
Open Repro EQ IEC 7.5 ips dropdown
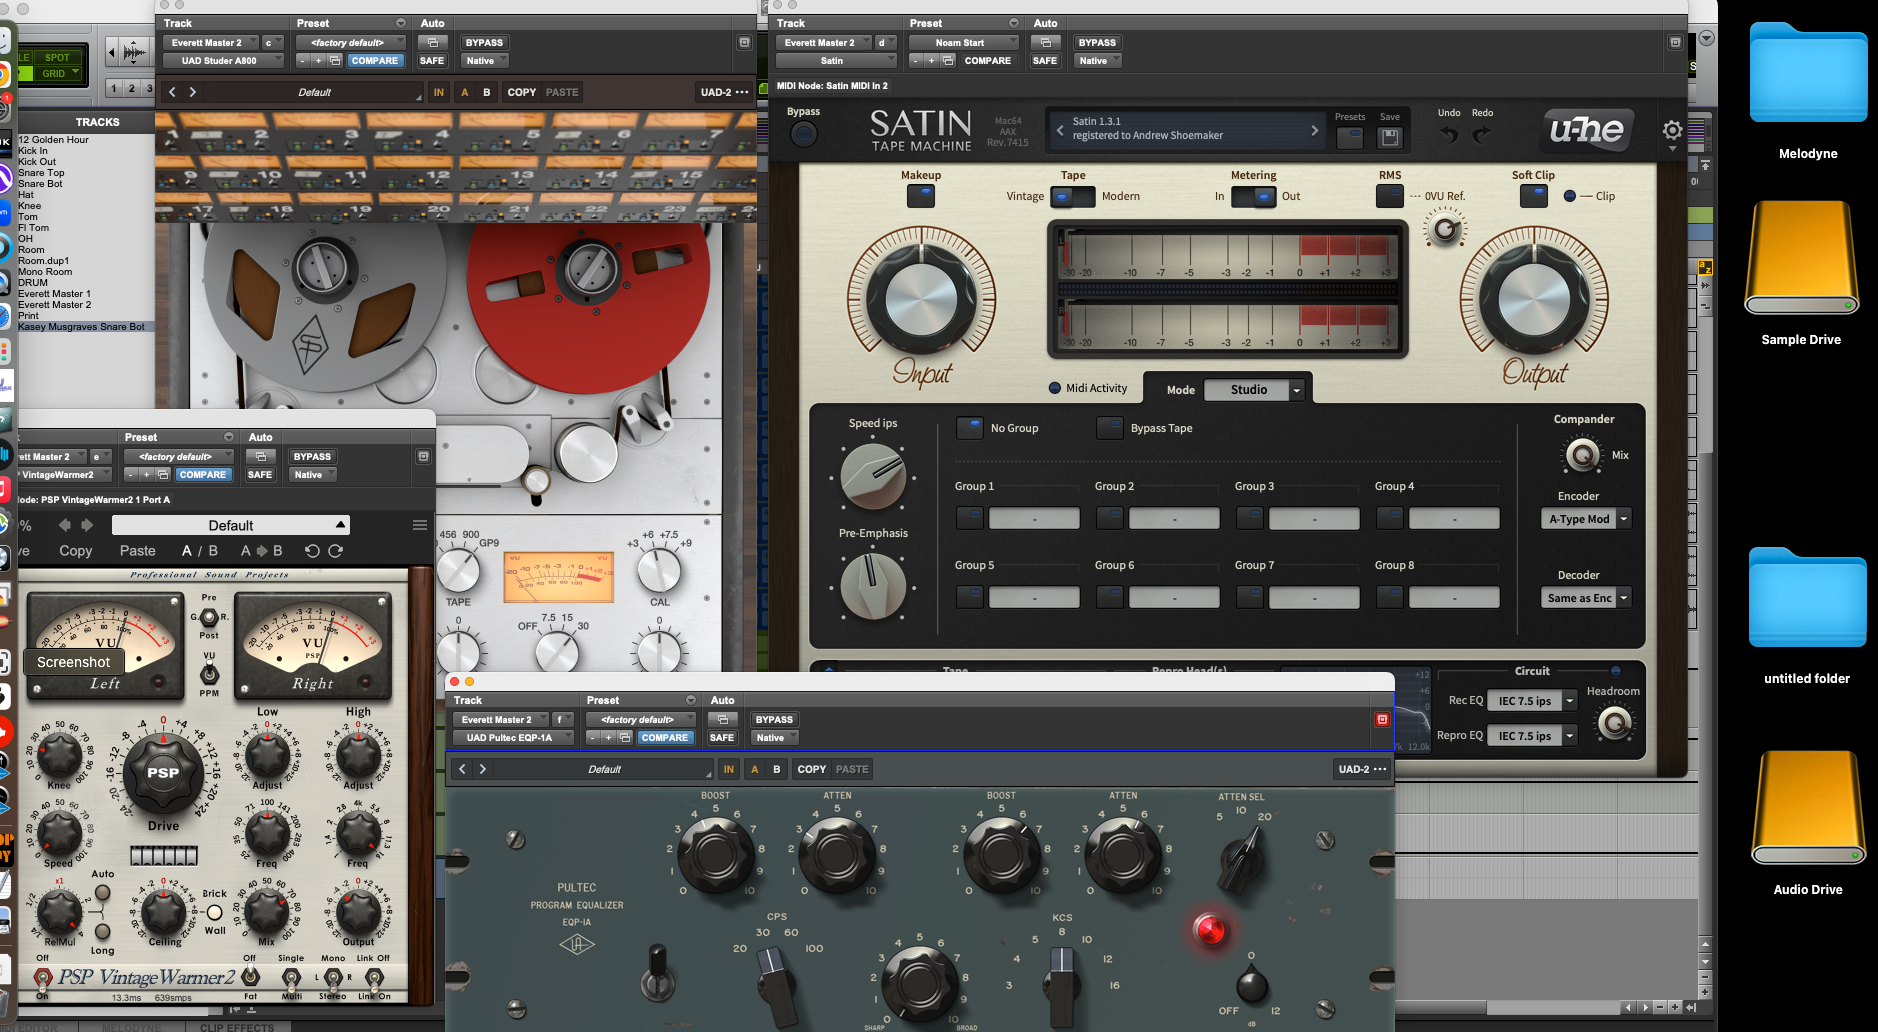(1532, 736)
